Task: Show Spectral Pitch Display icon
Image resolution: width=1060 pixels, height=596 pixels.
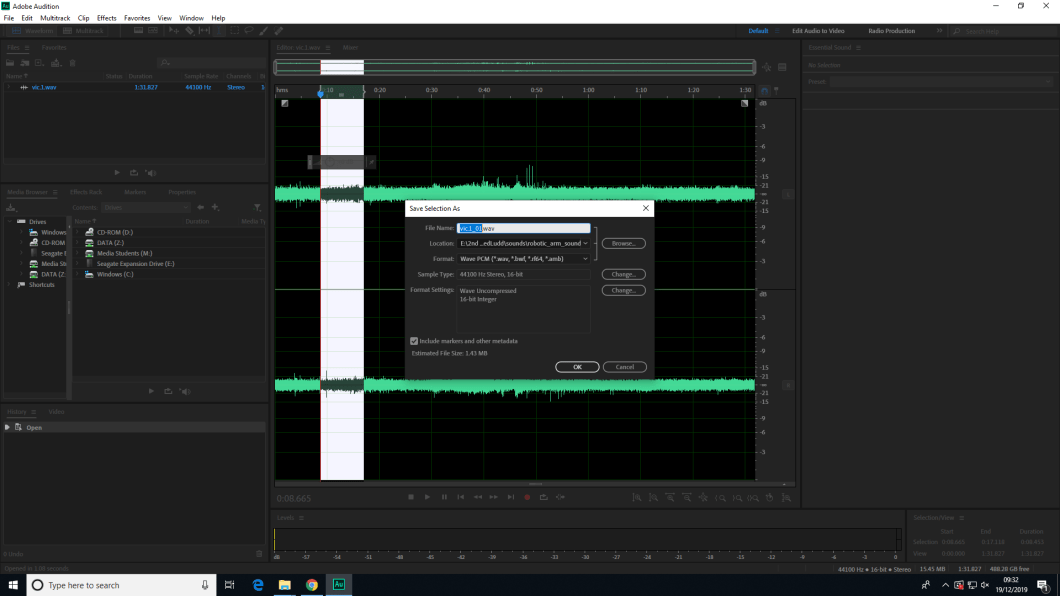Action: [x=153, y=30]
